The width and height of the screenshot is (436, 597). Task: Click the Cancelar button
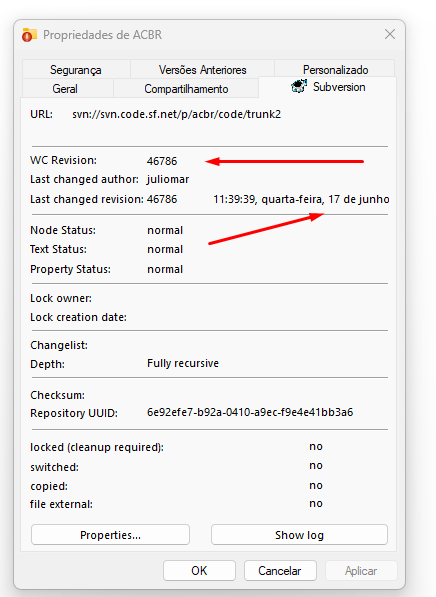click(280, 570)
